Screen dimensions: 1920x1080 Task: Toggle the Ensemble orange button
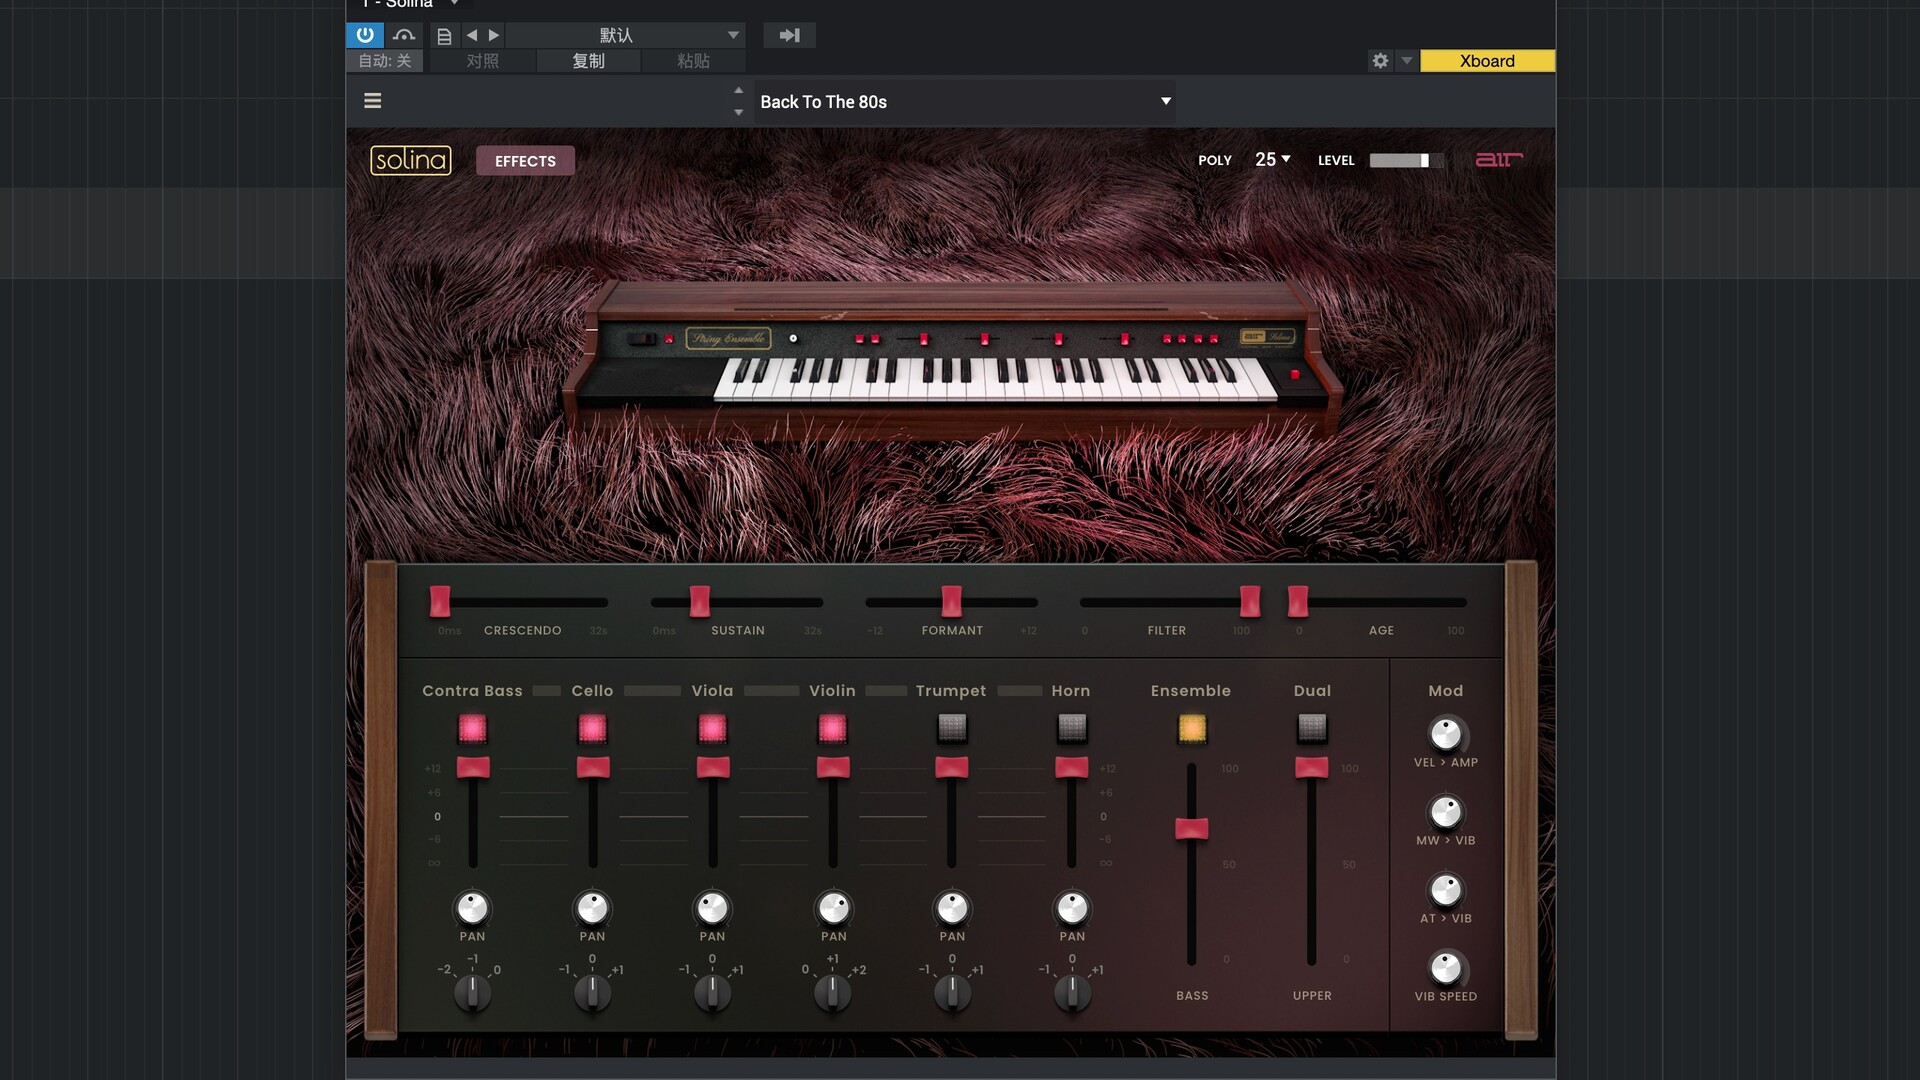click(1192, 728)
